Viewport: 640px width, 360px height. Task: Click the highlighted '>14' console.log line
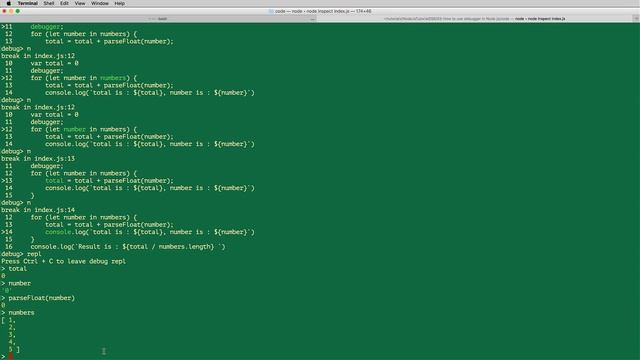pyautogui.click(x=128, y=232)
